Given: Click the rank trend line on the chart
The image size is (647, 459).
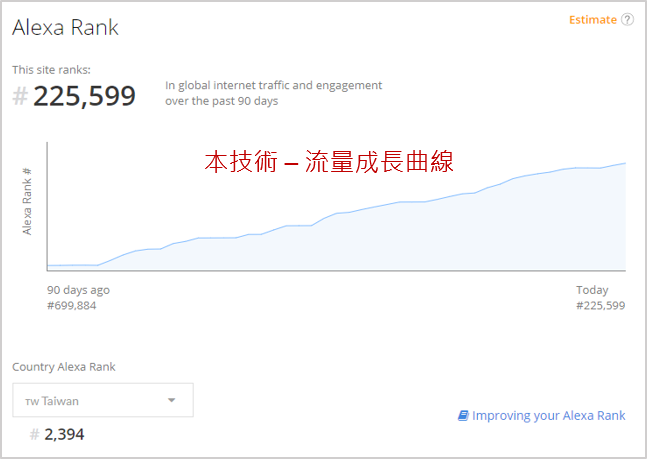Looking at the screenshot, I should coord(336,213).
